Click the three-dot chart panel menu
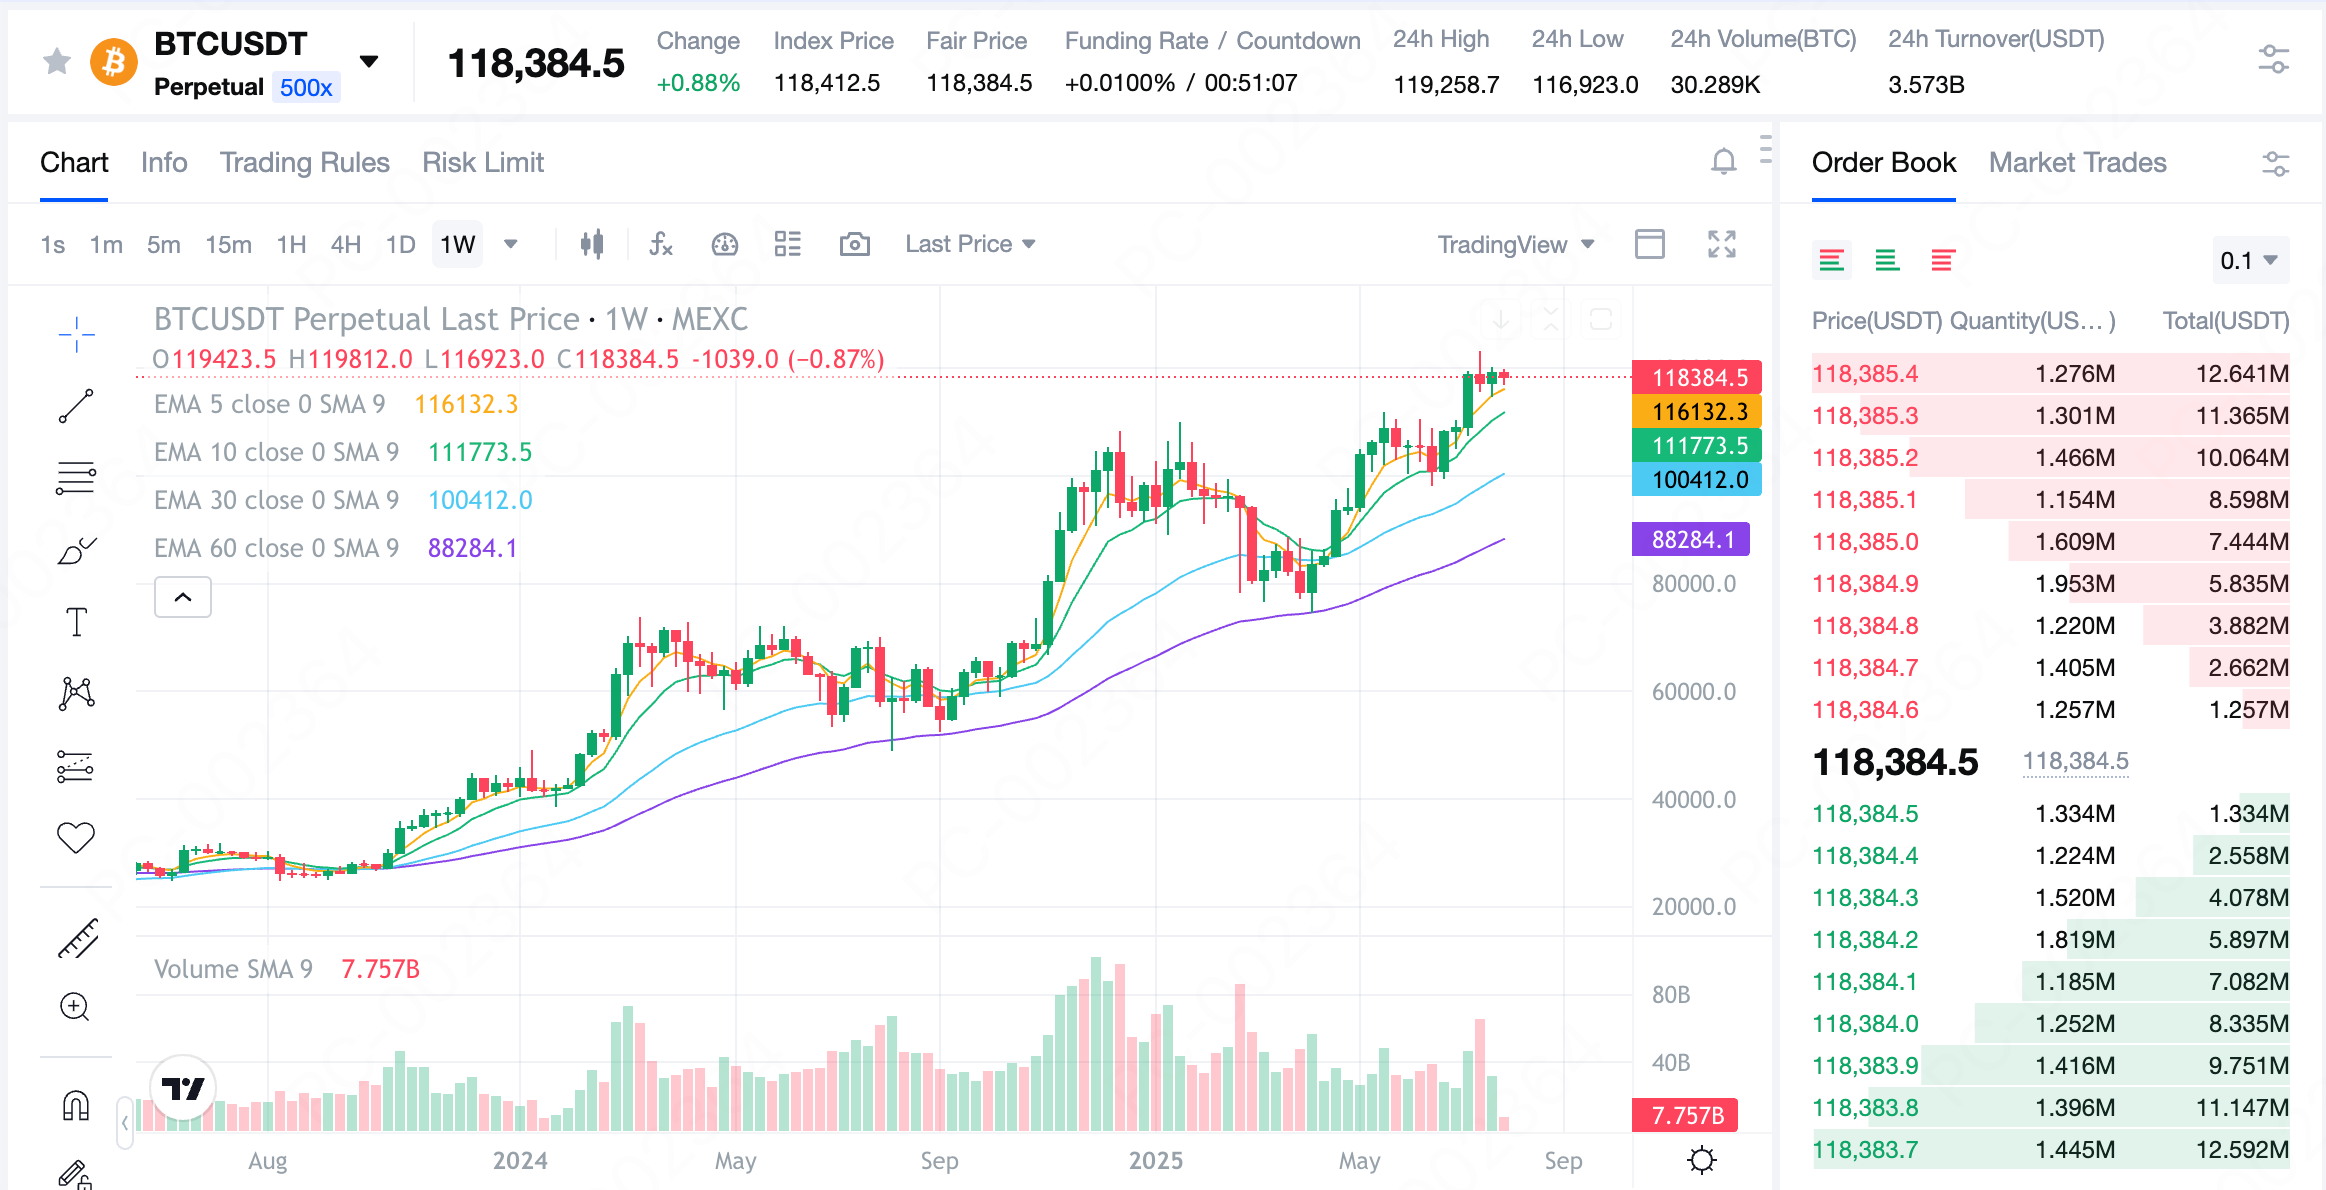 click(1766, 148)
